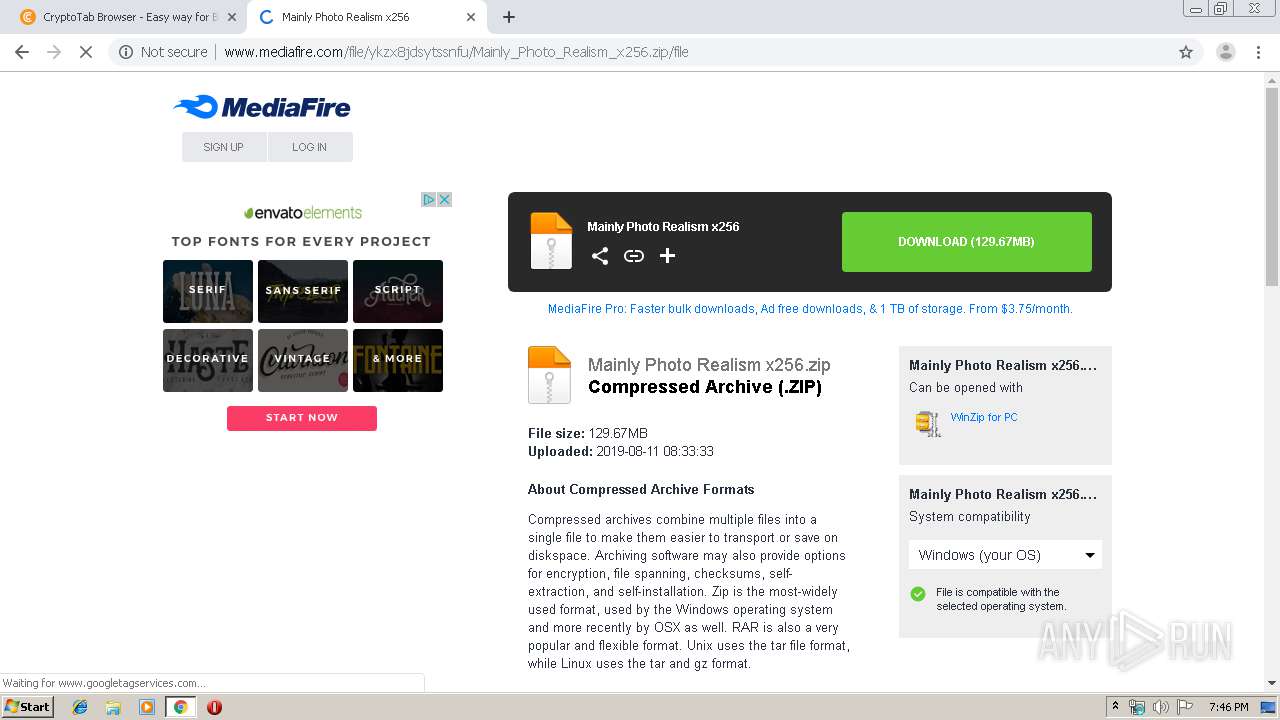Click the red Opera taskbar icon
1280x720 pixels.
[214, 707]
